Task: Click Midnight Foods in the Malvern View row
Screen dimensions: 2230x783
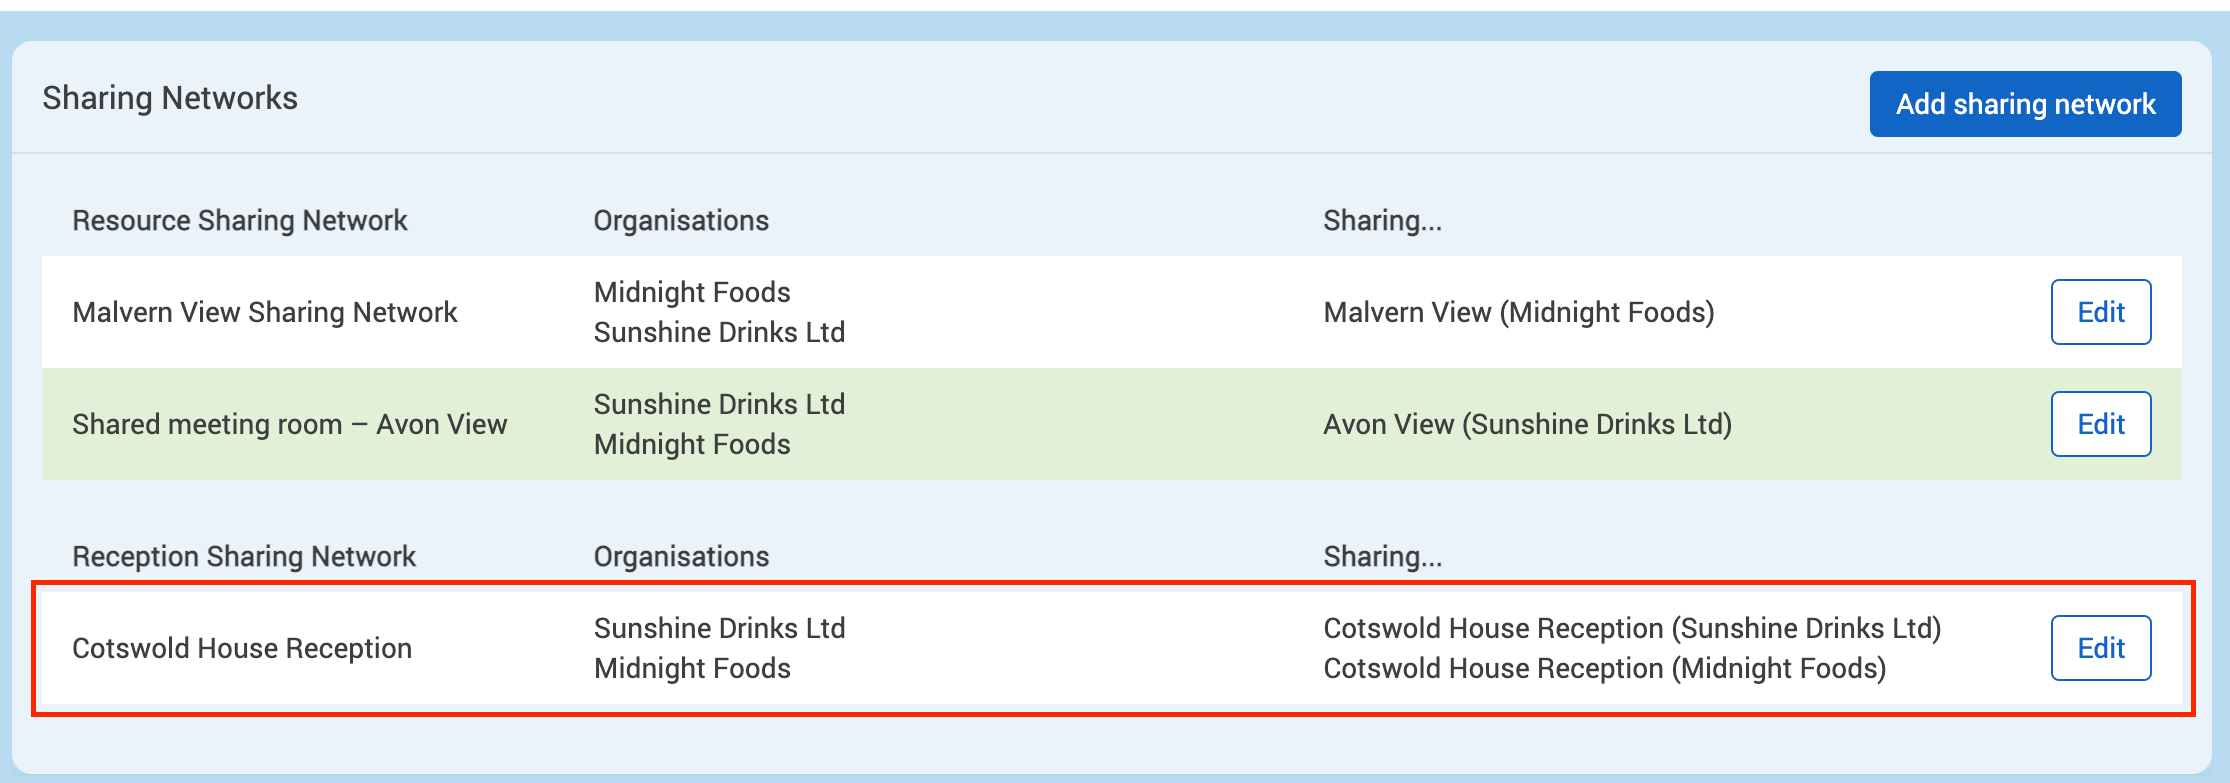Action: pos(692,292)
